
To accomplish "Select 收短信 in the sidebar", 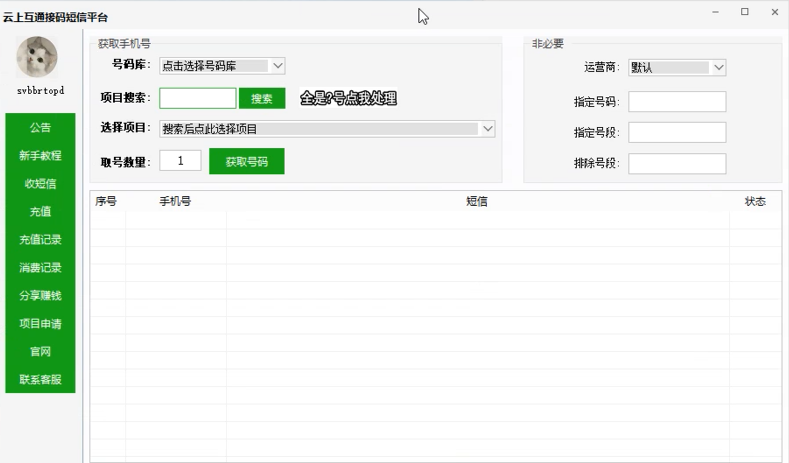I will pos(40,184).
